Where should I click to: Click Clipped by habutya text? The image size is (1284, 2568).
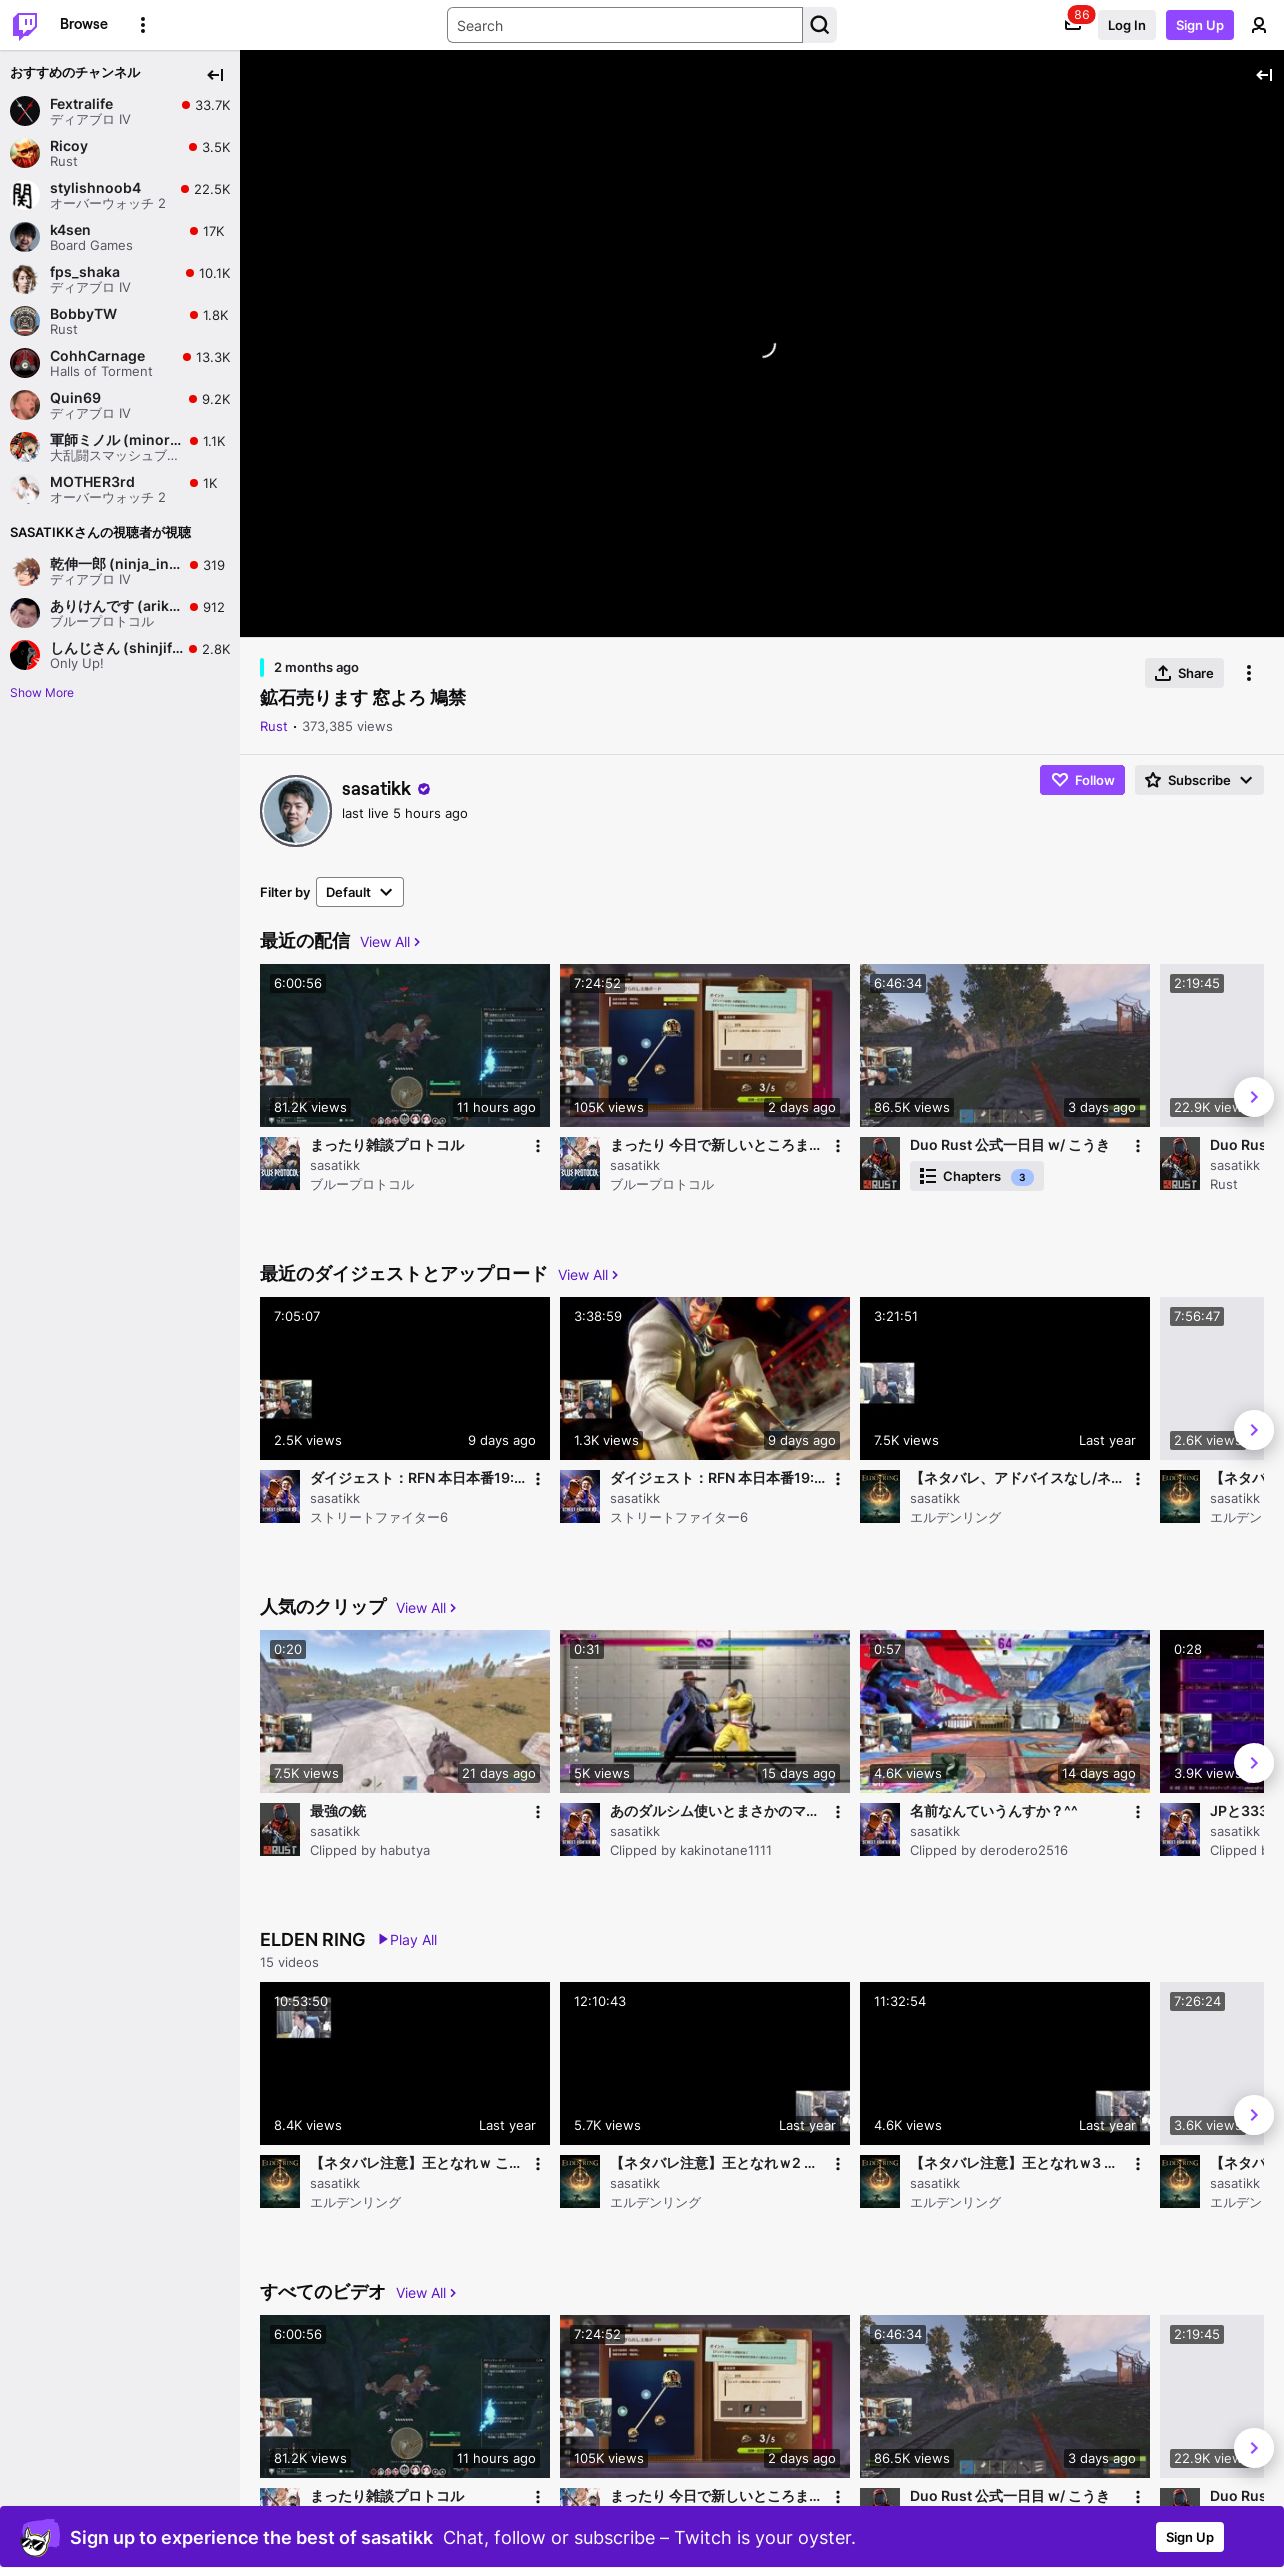pyautogui.click(x=370, y=1851)
